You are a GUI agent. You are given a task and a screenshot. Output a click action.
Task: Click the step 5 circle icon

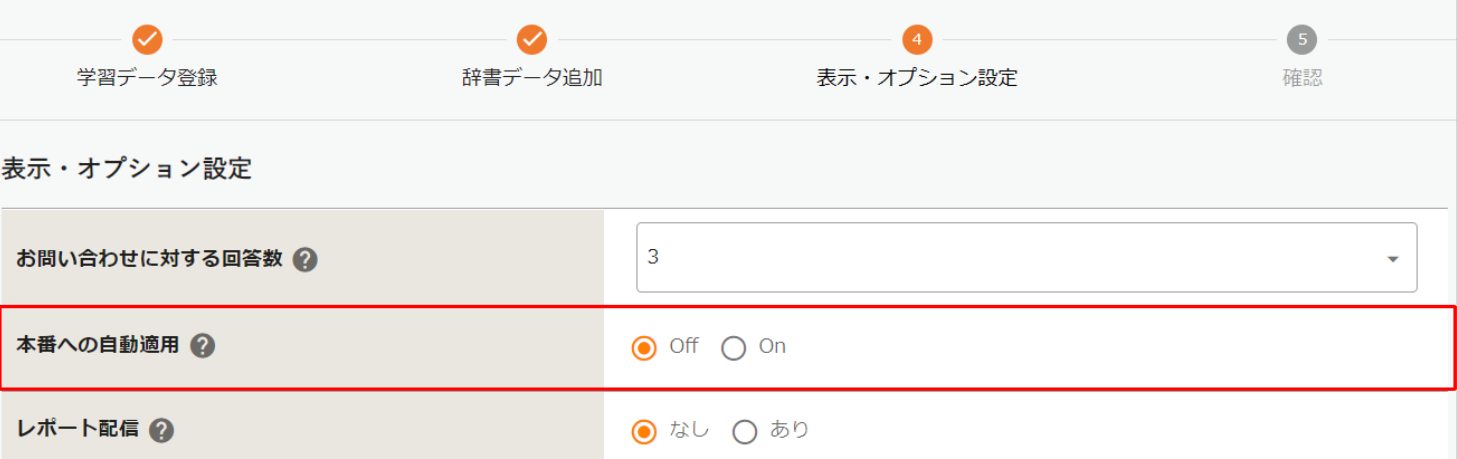[1302, 40]
